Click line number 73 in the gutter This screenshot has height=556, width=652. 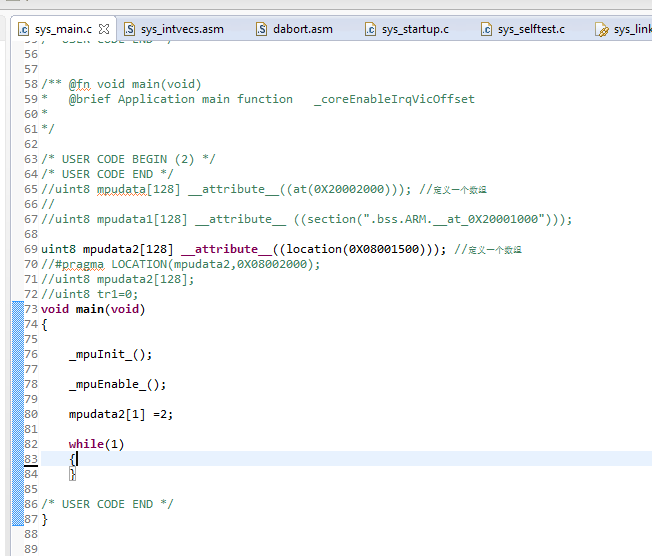[x=31, y=309]
